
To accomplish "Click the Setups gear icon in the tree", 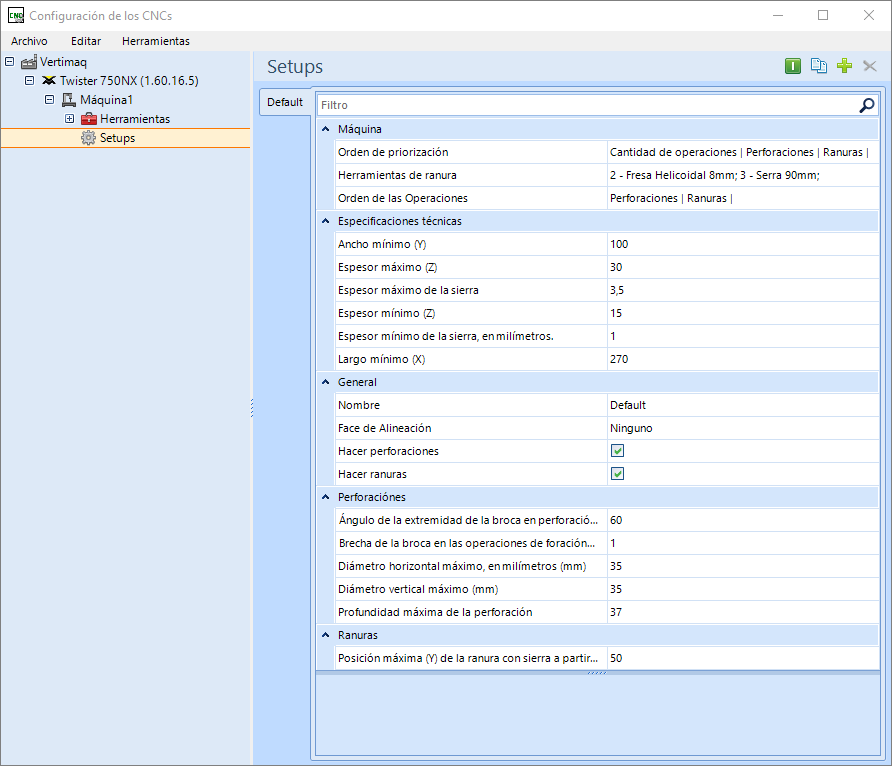I will tap(88, 138).
